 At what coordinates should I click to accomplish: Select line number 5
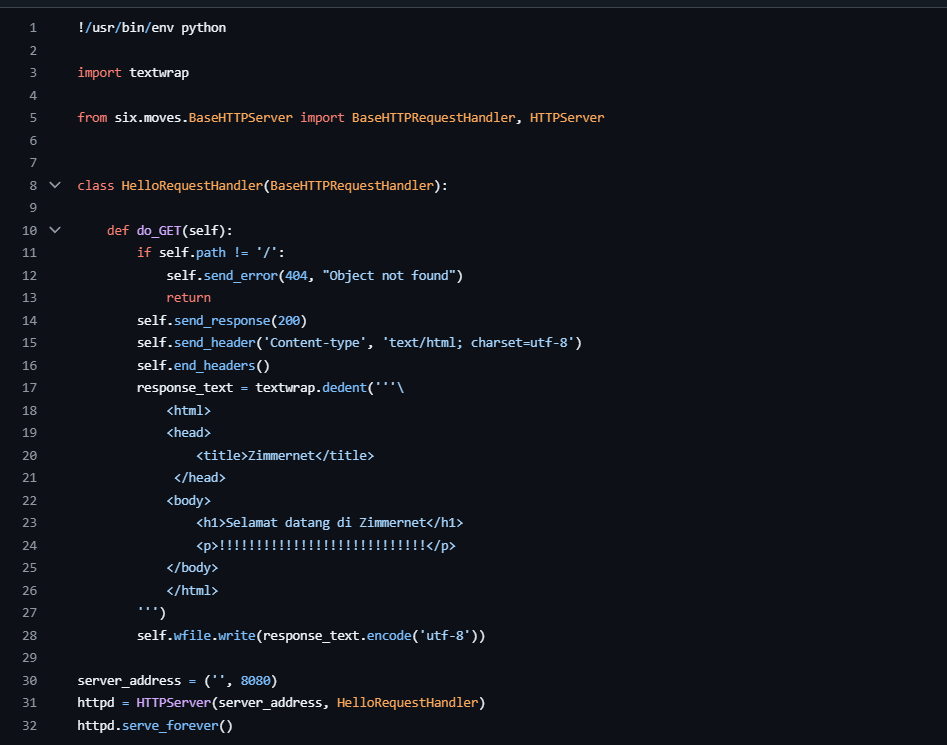coord(33,118)
